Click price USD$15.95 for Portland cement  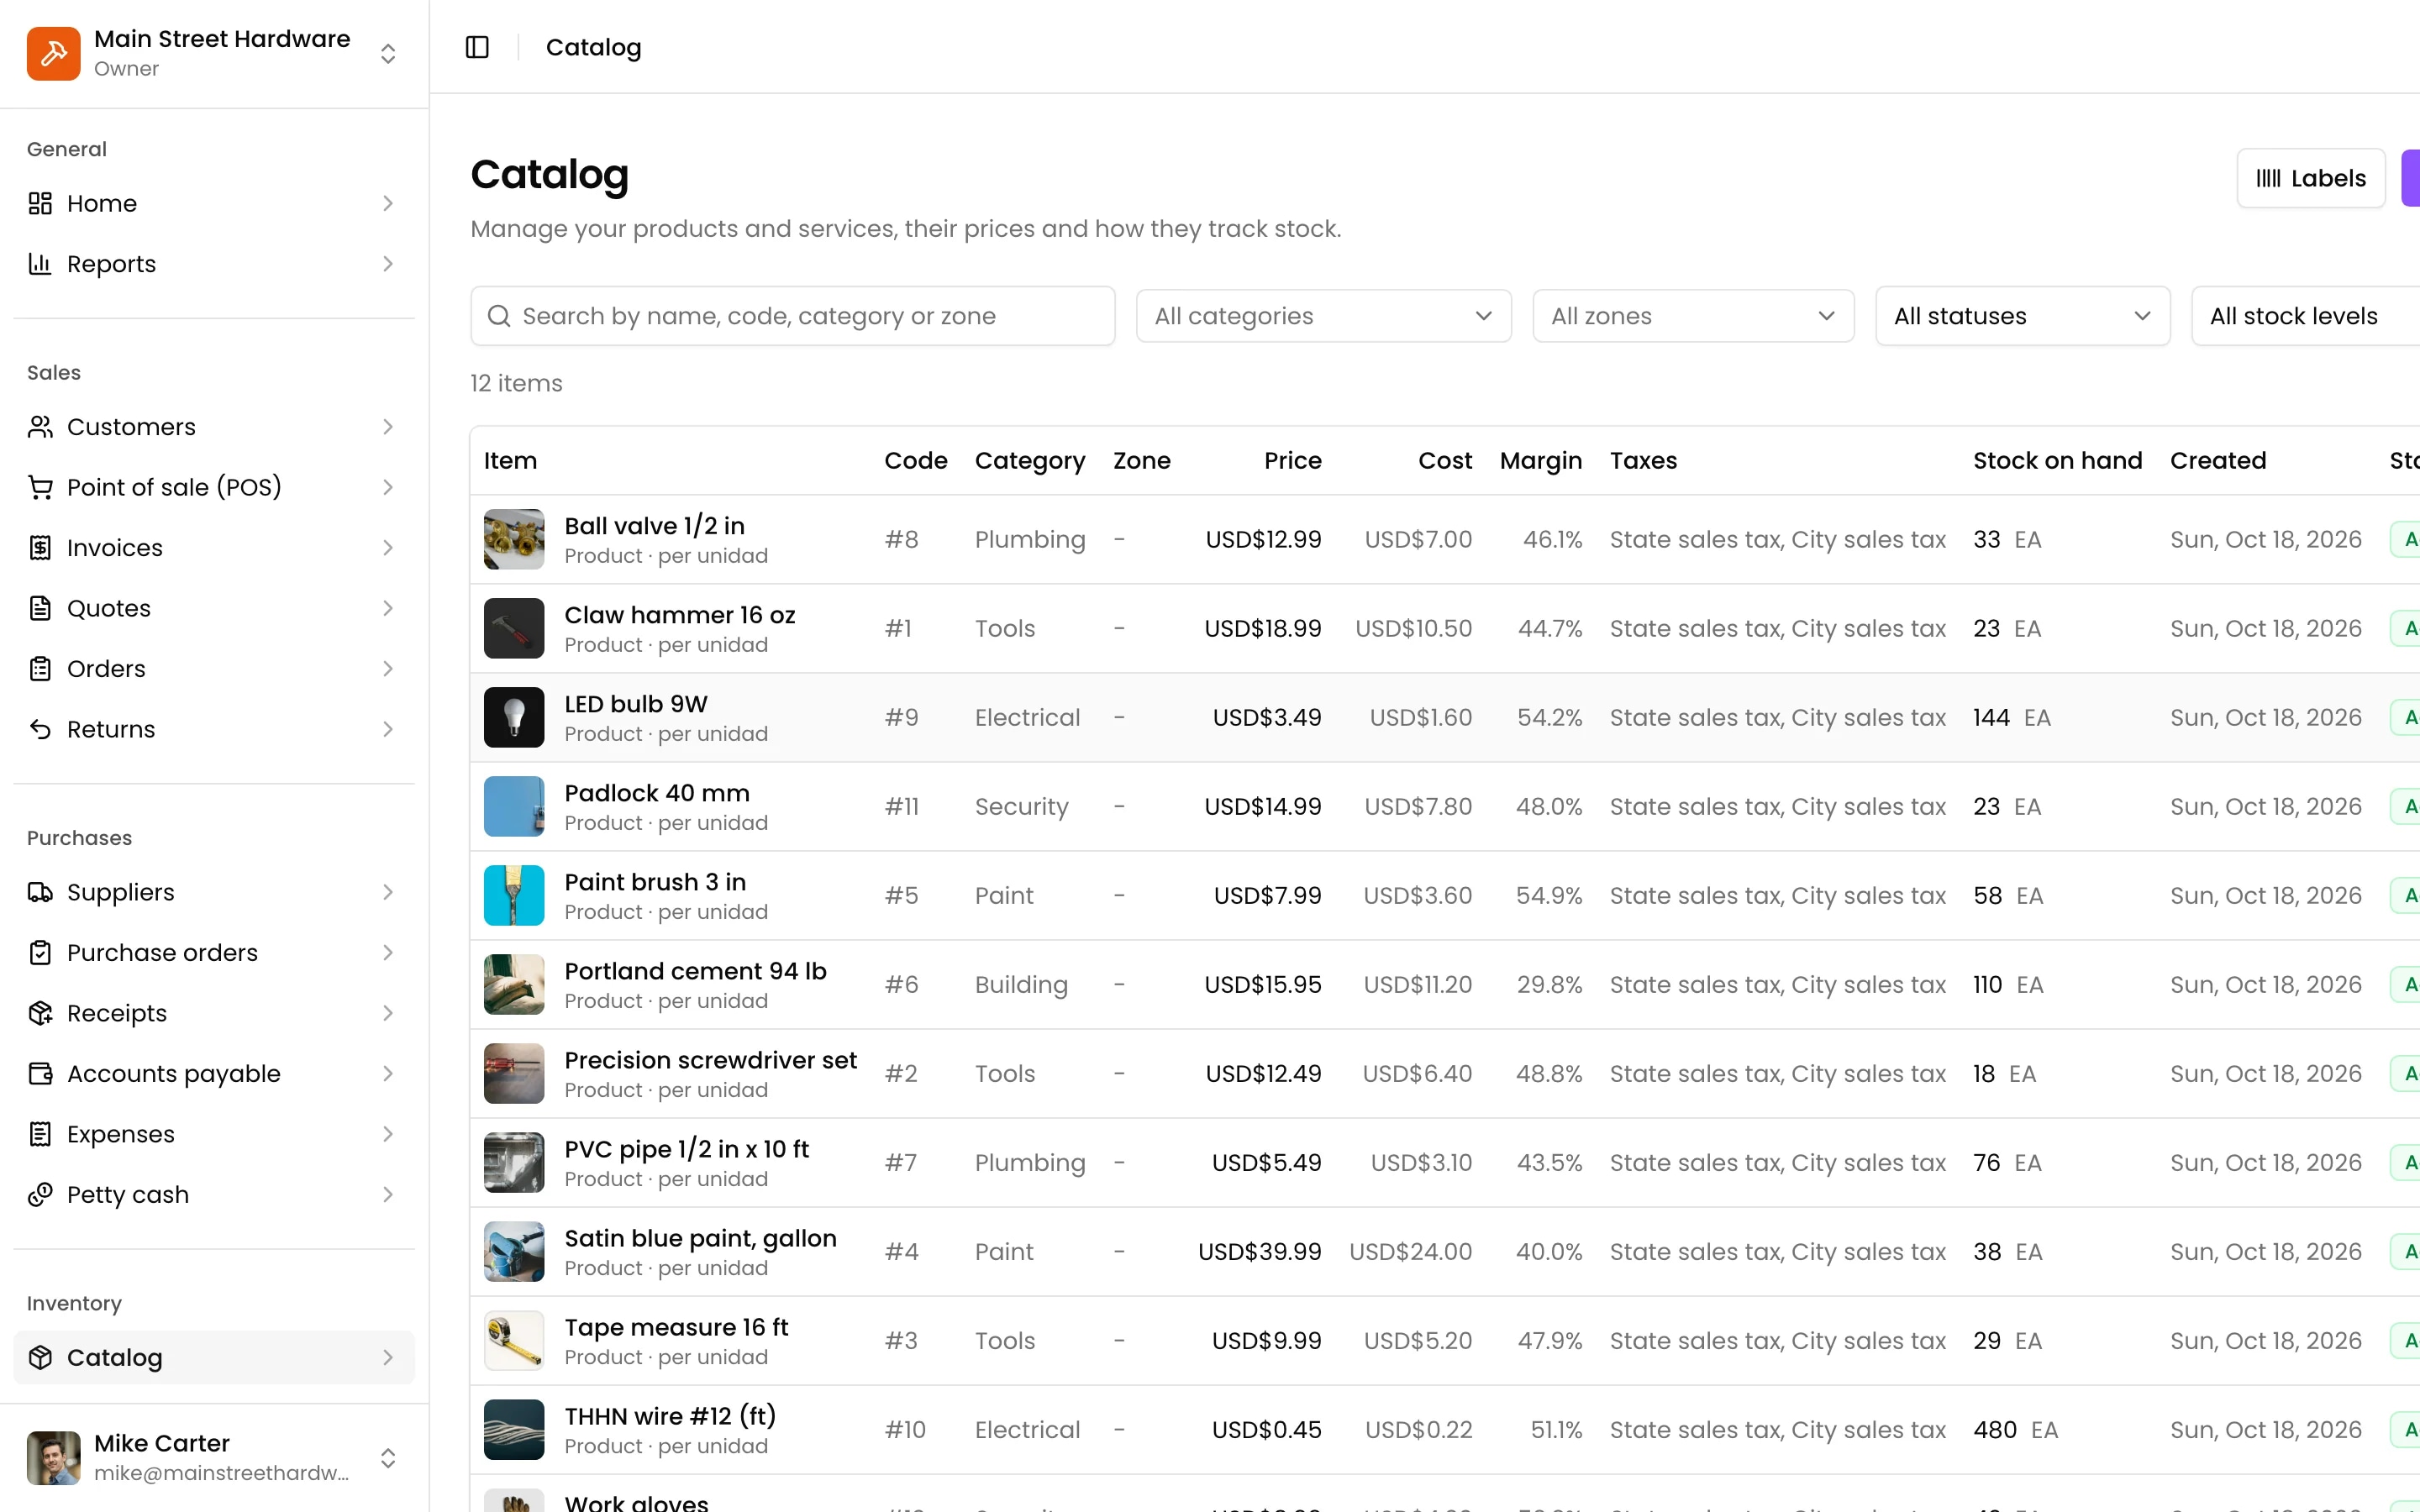point(1262,985)
